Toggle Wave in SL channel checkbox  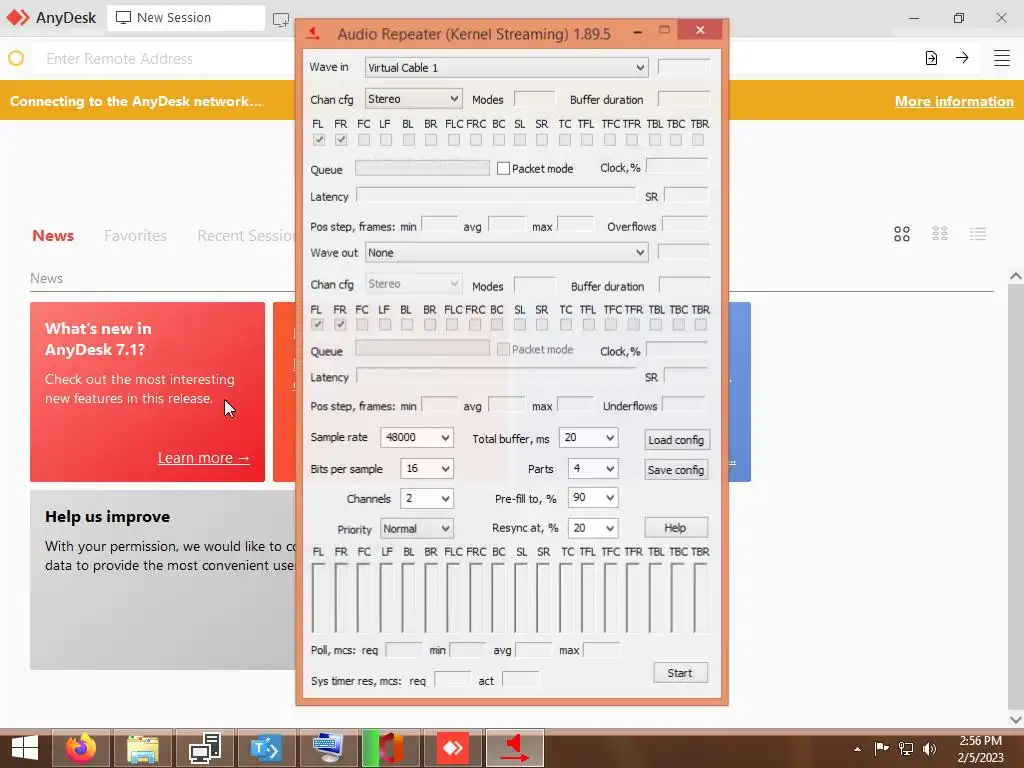coord(520,139)
